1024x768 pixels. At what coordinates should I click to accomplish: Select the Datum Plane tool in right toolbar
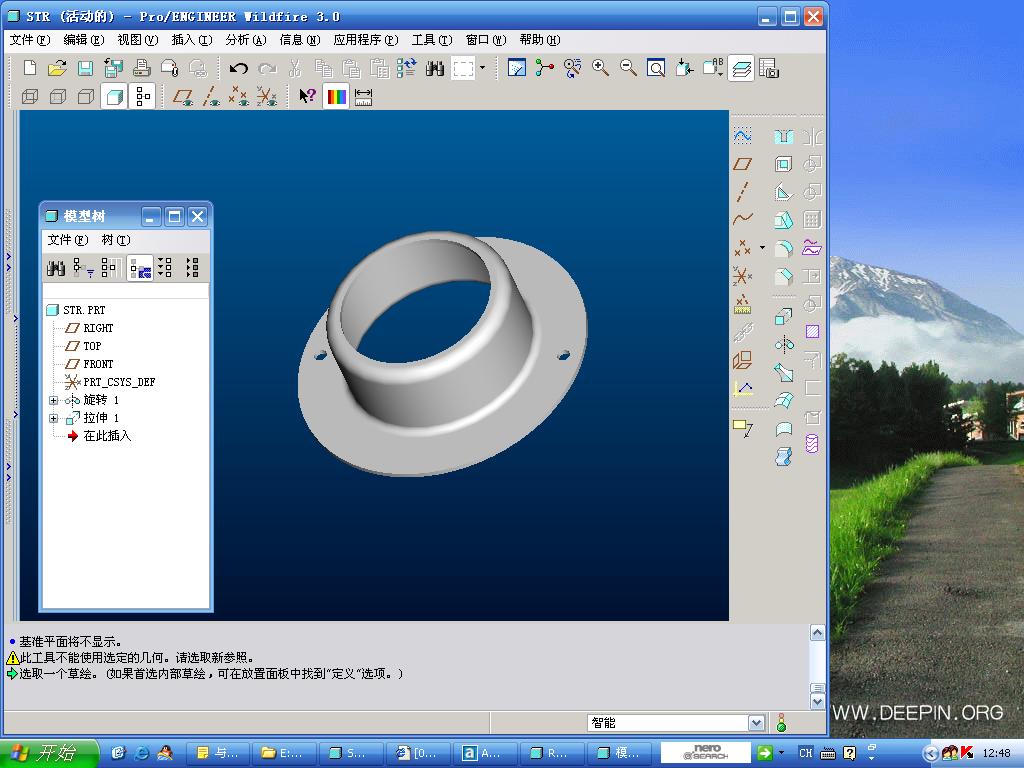coord(743,164)
